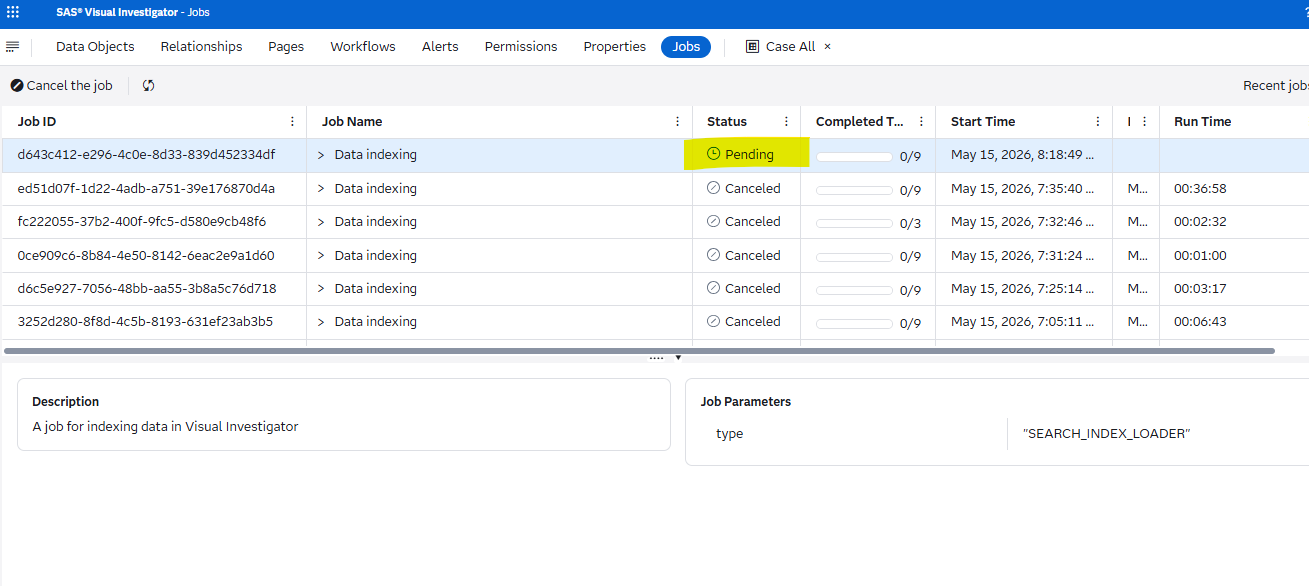Open Completed Tasks column options menu

coord(921,122)
